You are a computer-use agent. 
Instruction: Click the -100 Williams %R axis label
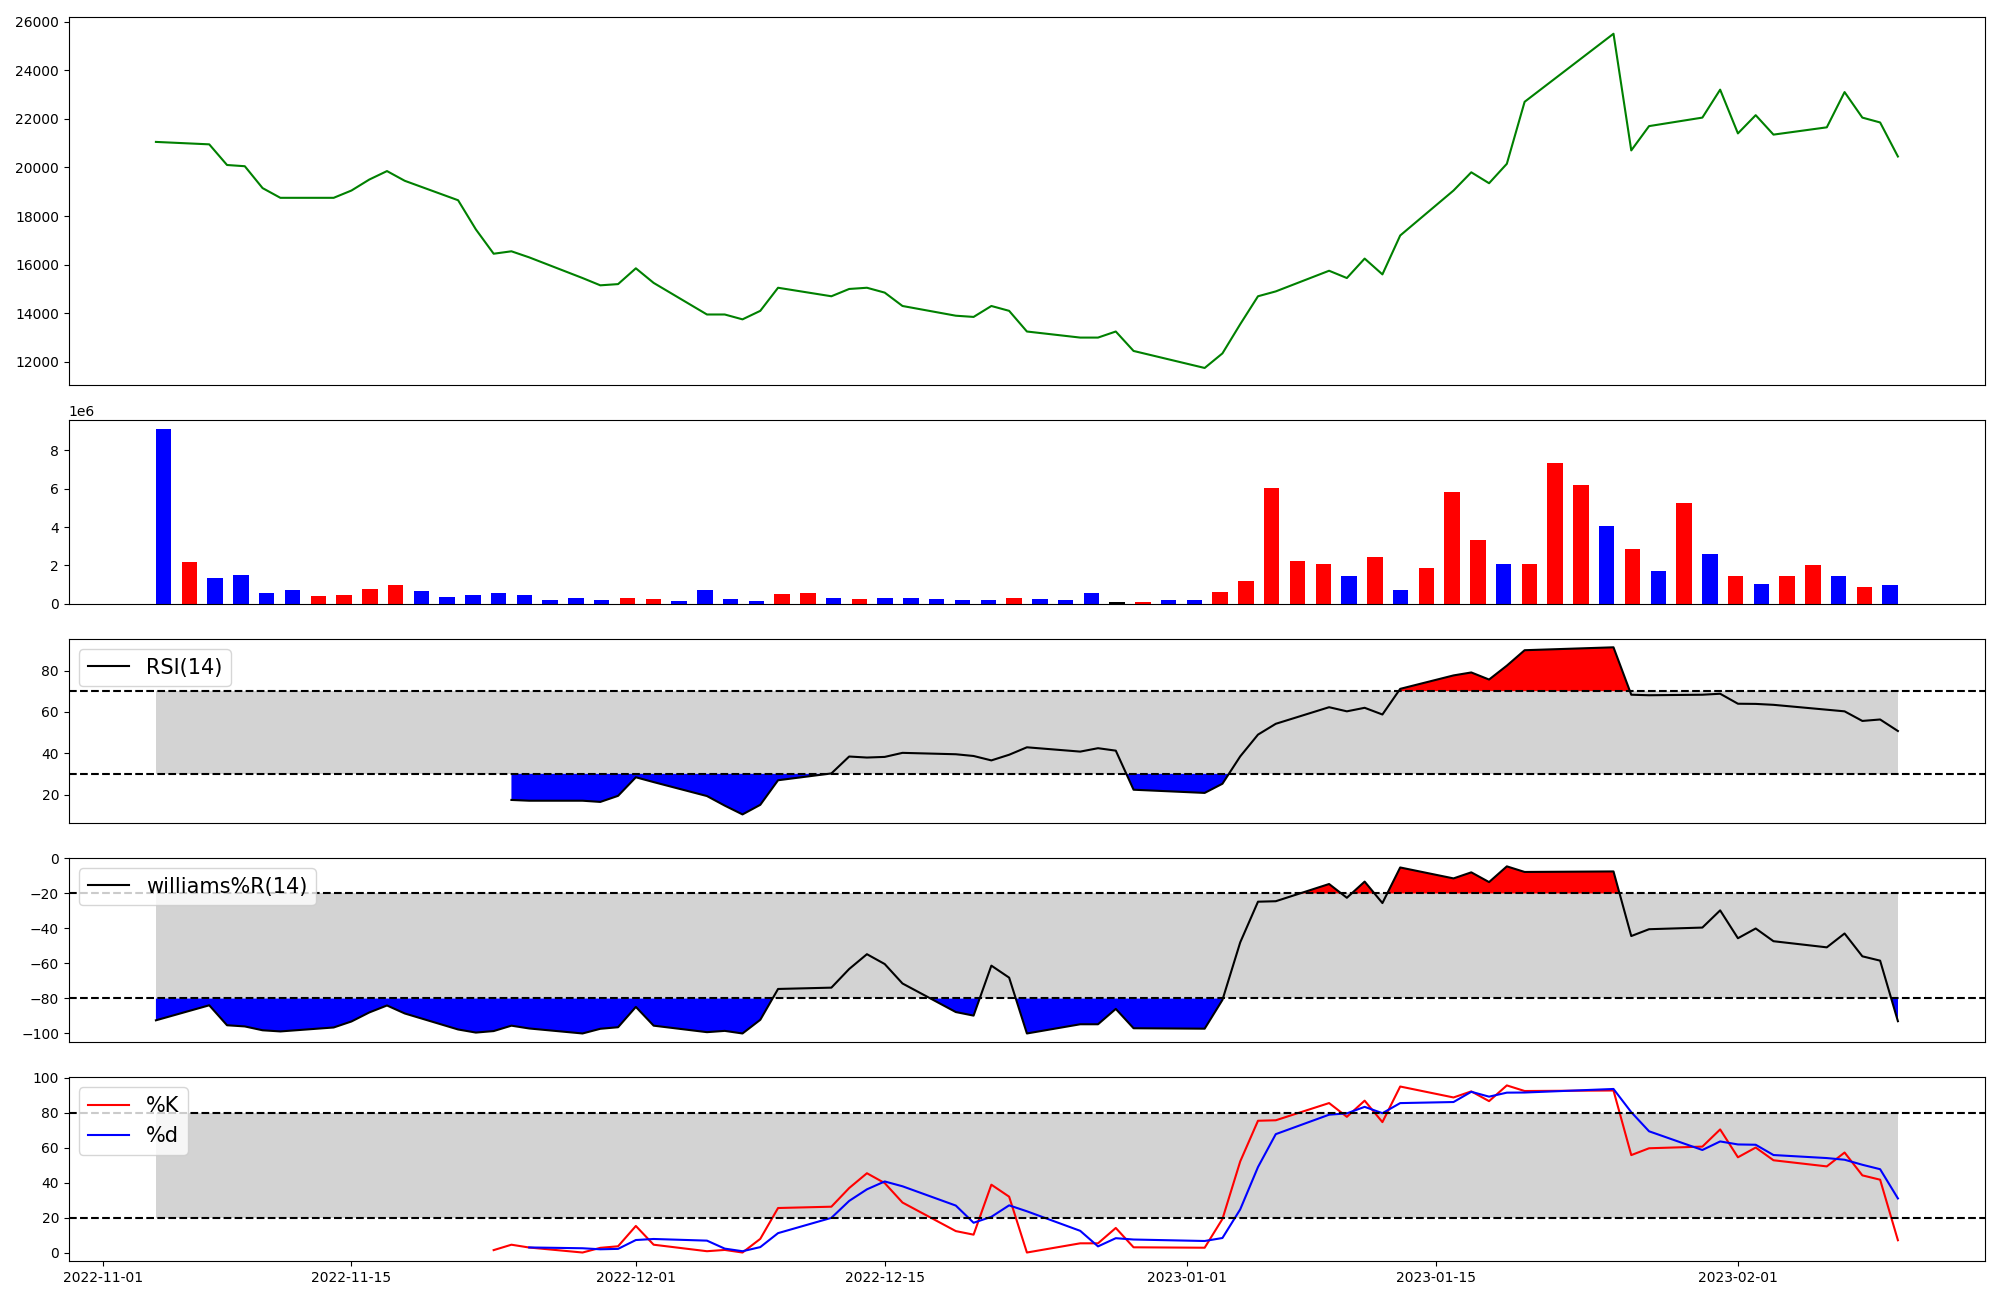click(x=40, y=1034)
